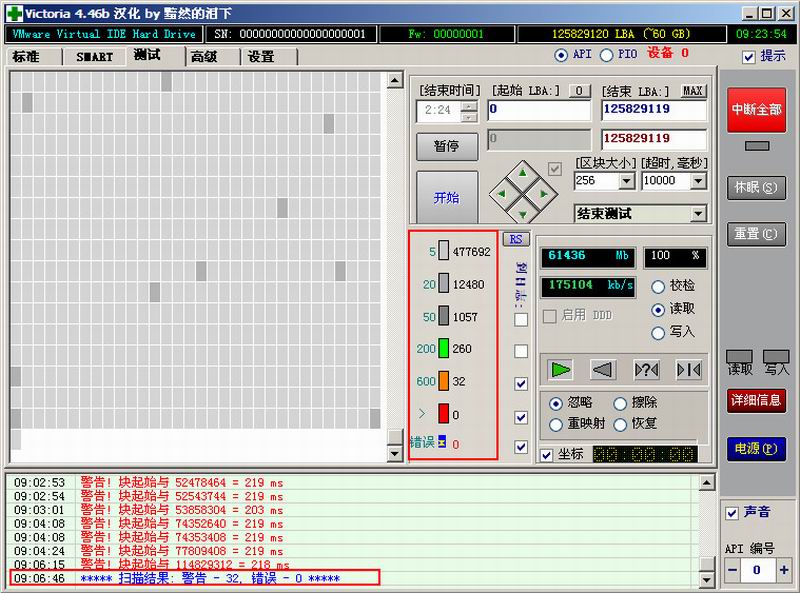The height and width of the screenshot is (593, 800).
Task: Switch to the 高级 tab
Action: (202, 56)
